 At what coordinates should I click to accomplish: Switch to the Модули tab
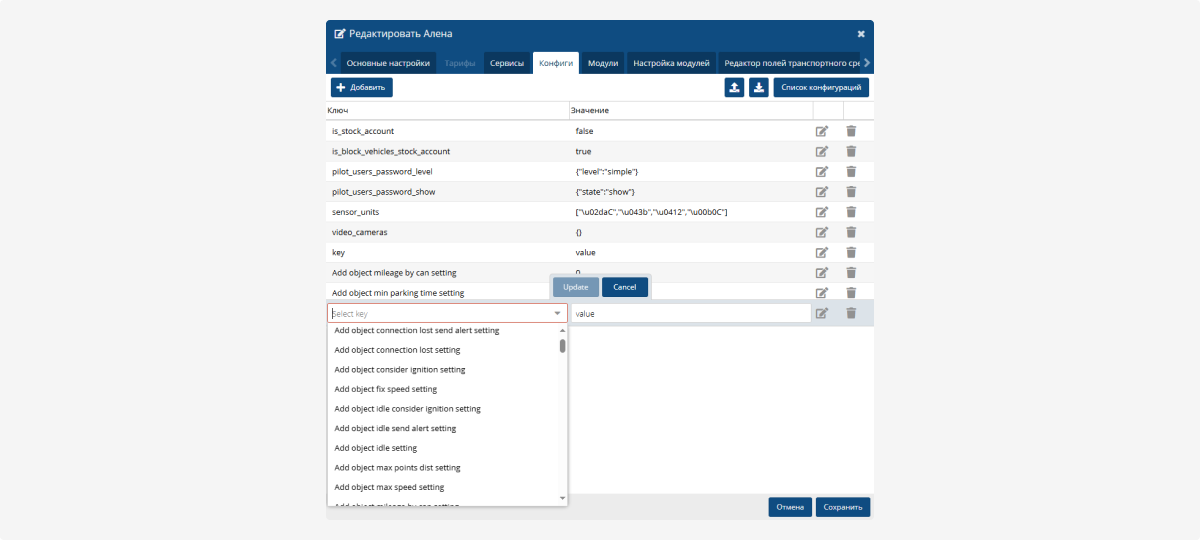pos(602,63)
